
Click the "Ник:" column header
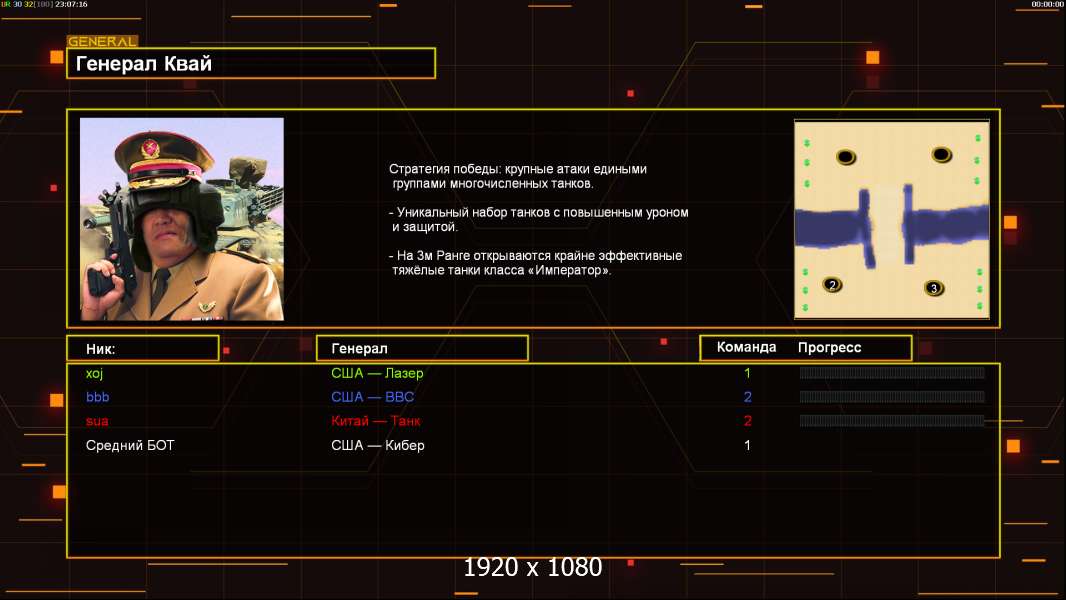coord(143,349)
